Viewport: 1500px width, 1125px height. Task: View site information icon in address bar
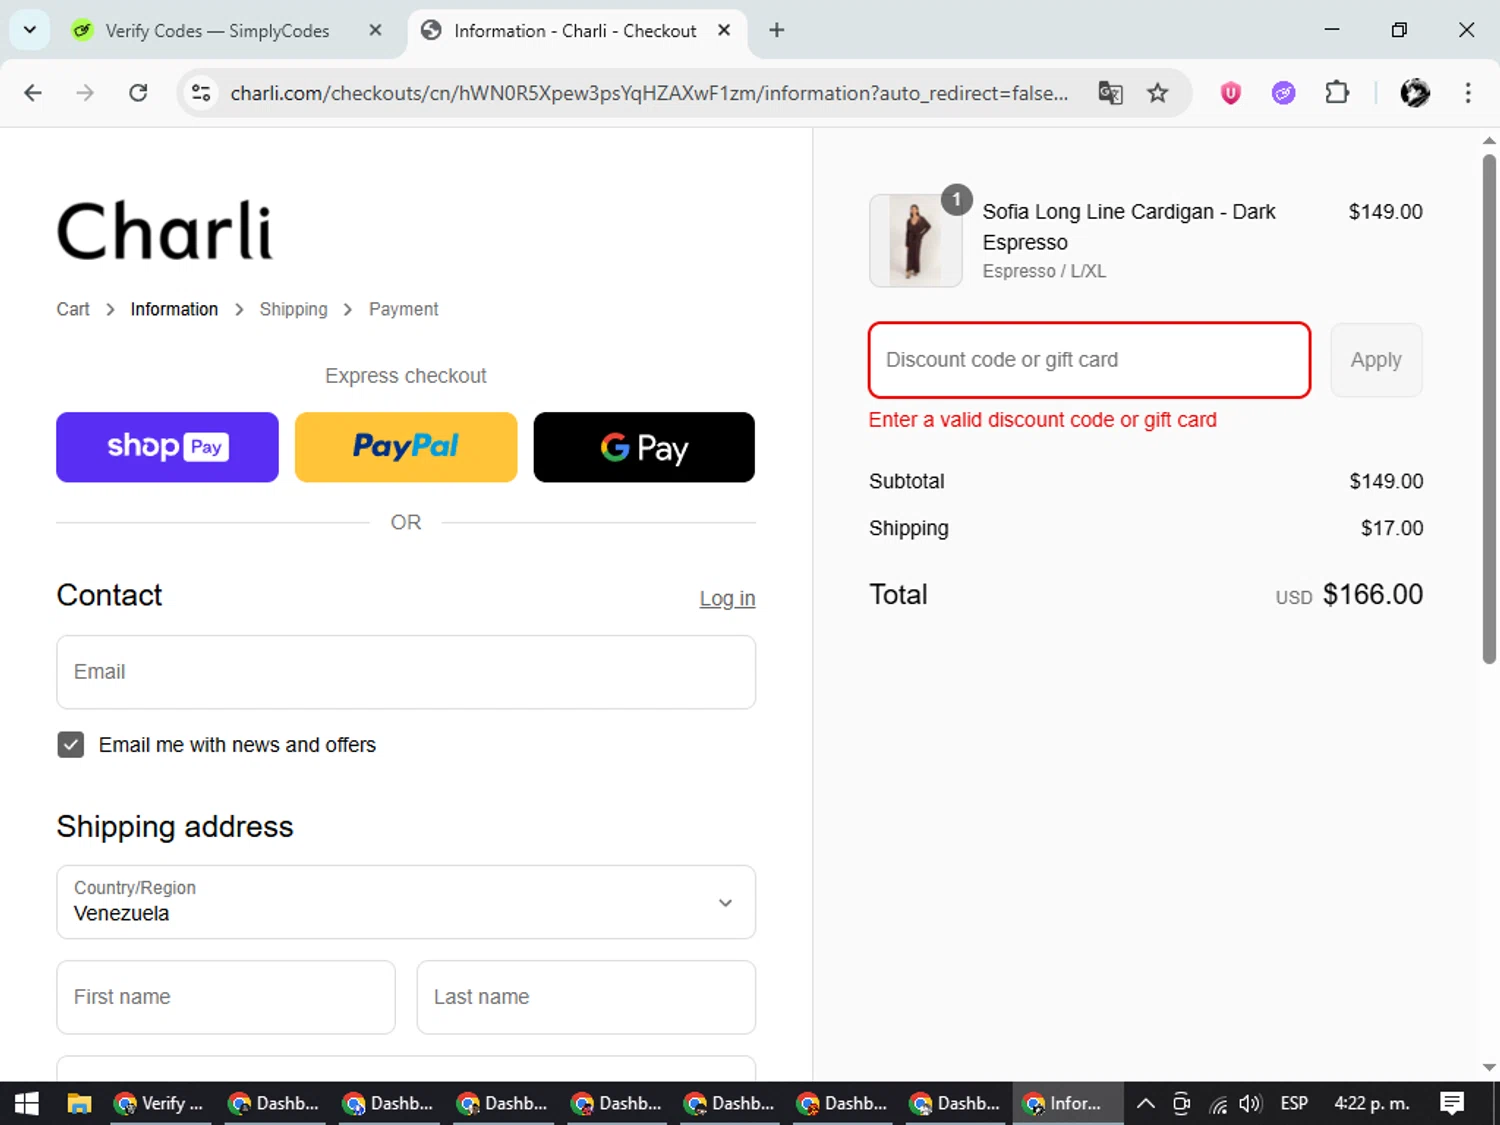201,93
